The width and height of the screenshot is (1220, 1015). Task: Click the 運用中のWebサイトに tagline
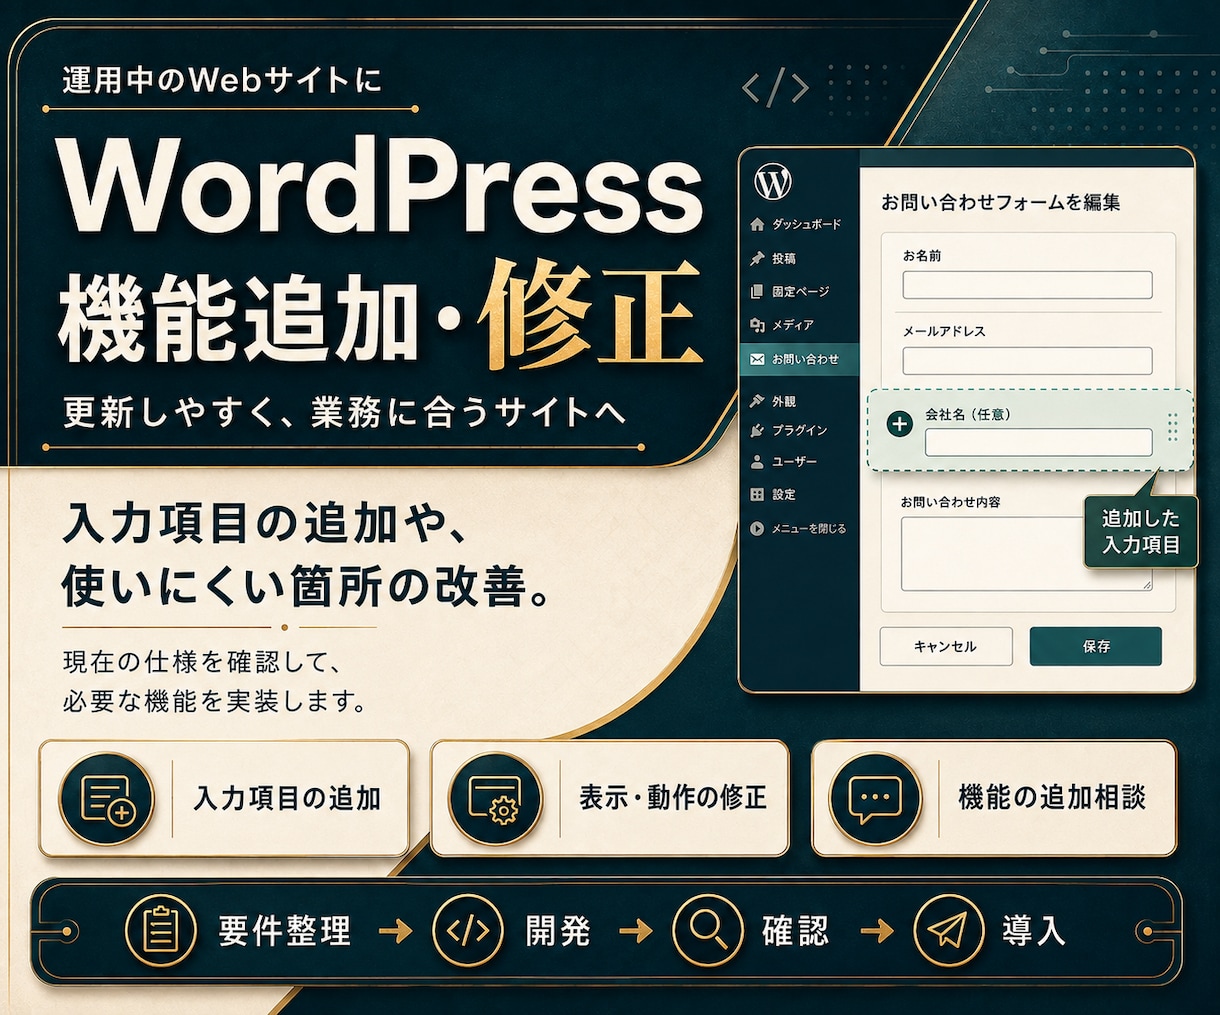tap(222, 80)
